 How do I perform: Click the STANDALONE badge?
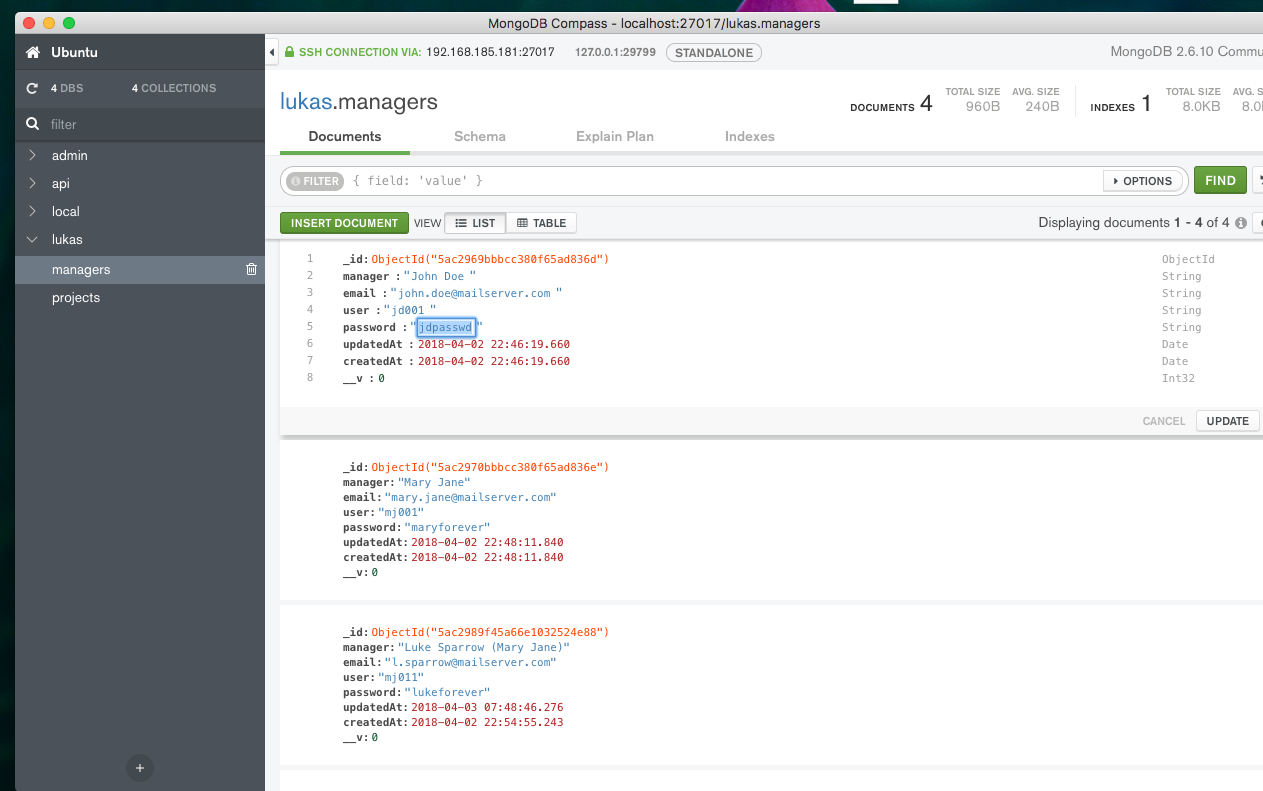[x=714, y=53]
